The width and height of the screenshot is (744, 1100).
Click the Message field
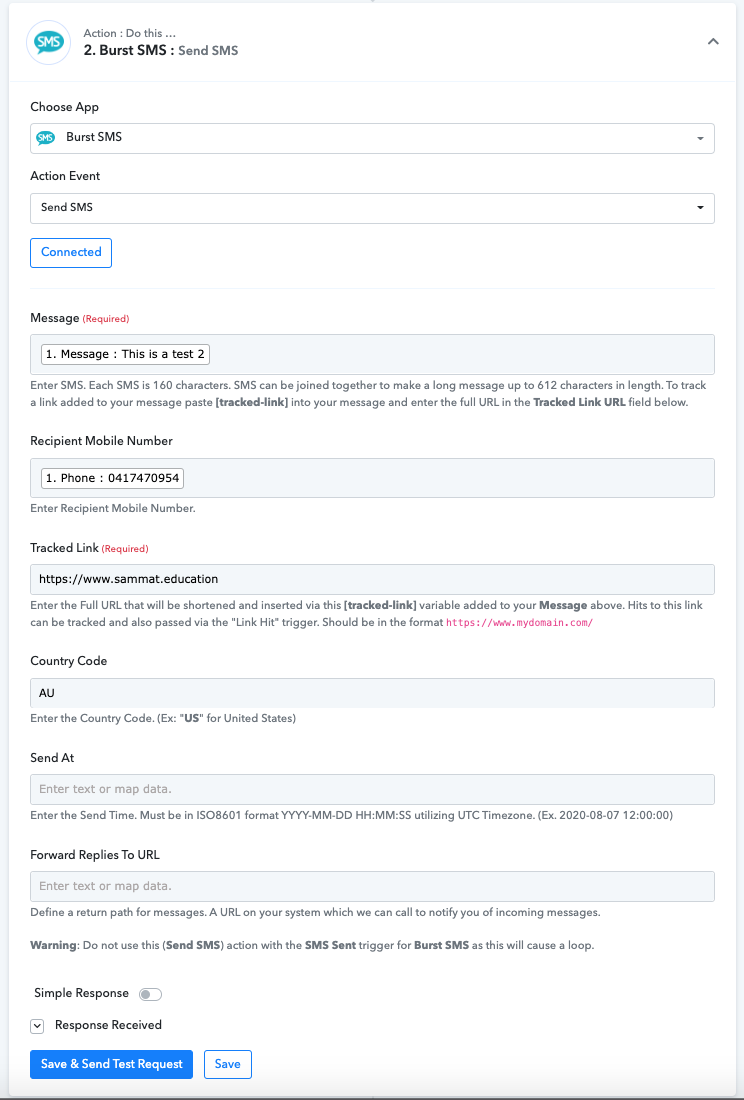(372, 354)
